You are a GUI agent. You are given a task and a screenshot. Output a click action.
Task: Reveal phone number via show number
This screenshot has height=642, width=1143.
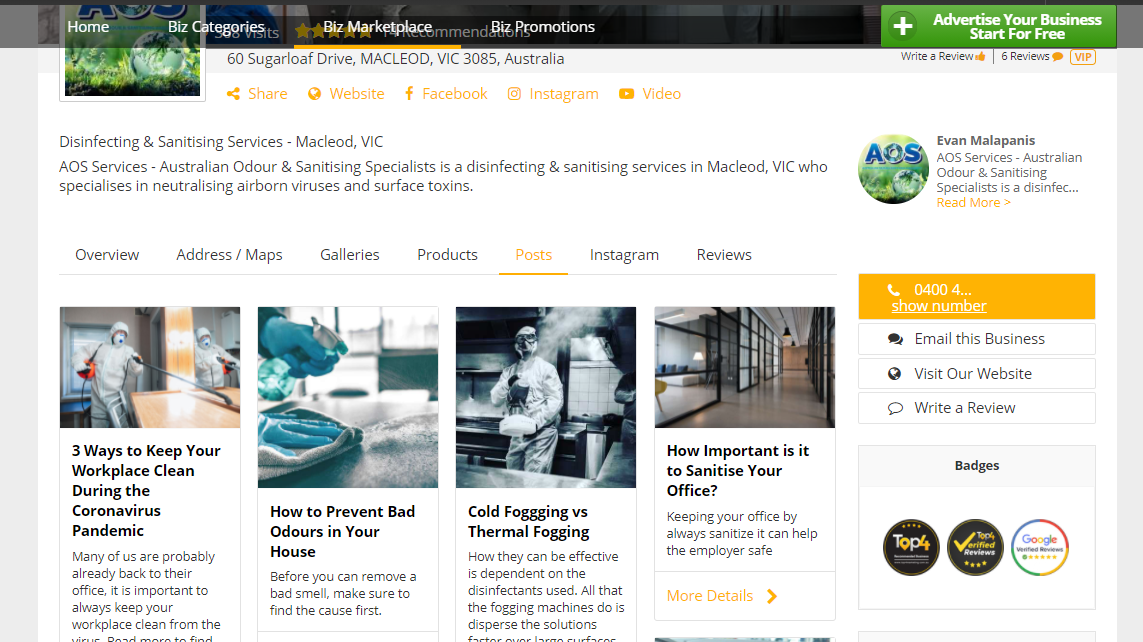[x=939, y=306]
